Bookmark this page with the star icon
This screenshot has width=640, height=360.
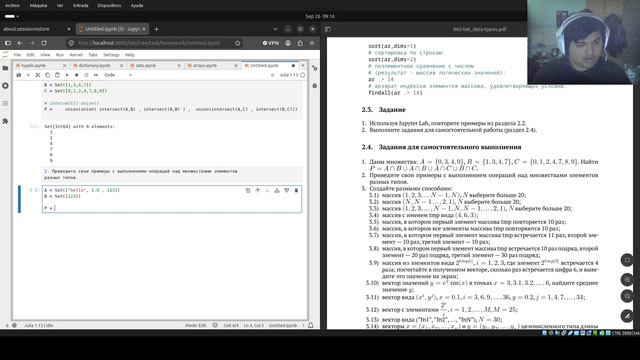[238, 43]
